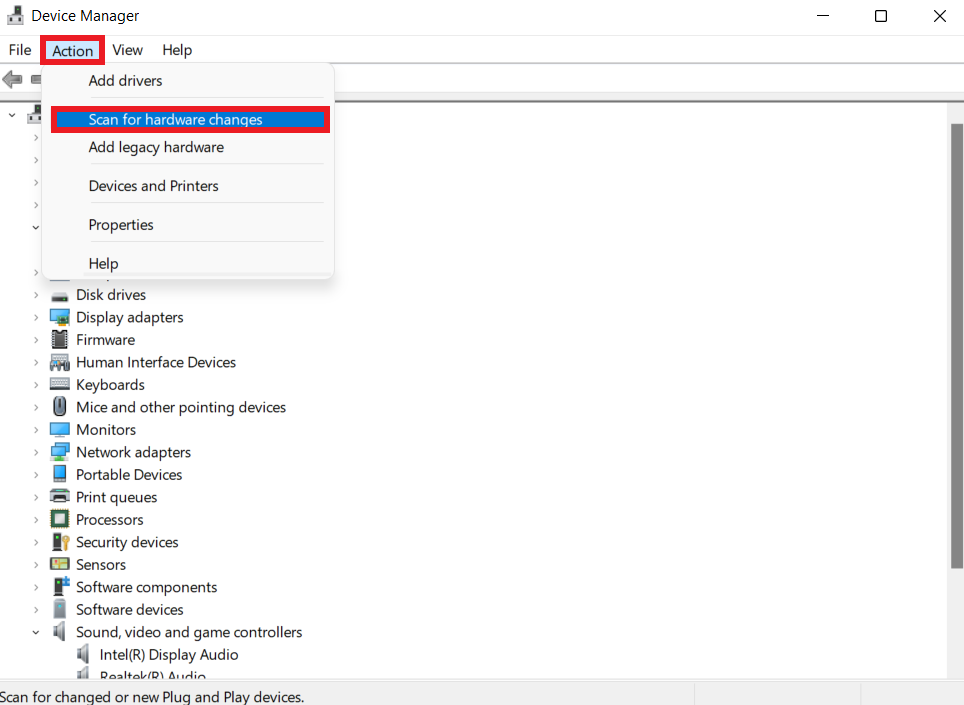Screen dimensions: 964x705
Task: Click the Network adapters icon
Action: point(60,452)
